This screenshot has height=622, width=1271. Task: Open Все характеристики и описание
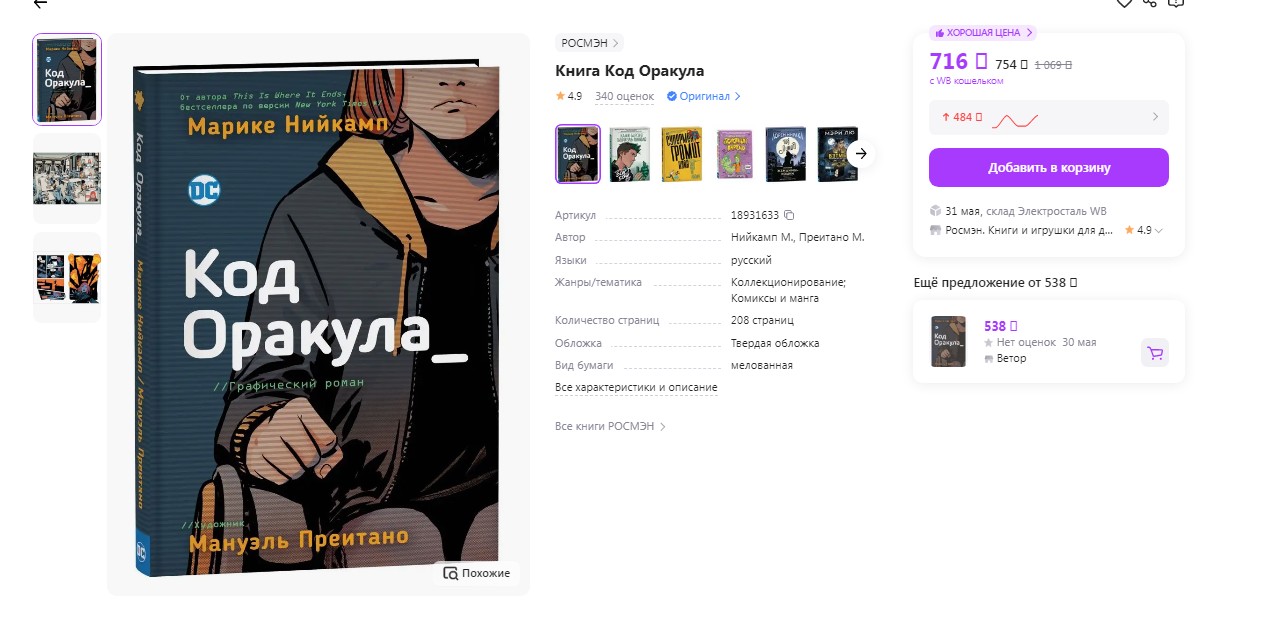pyautogui.click(x=636, y=388)
